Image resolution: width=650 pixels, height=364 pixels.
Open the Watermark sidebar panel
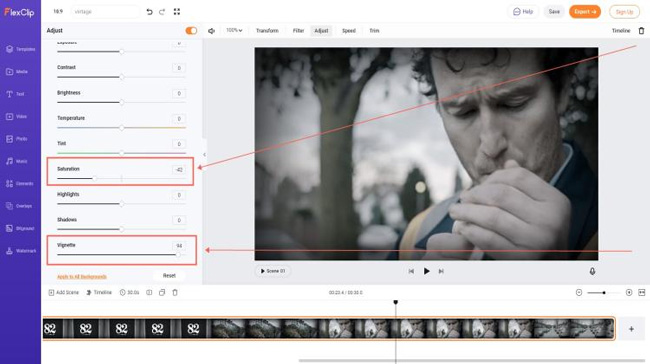(21, 251)
